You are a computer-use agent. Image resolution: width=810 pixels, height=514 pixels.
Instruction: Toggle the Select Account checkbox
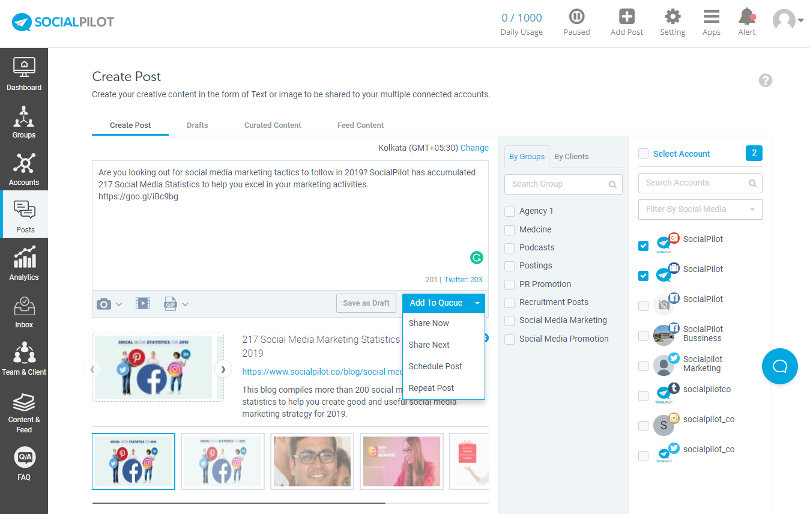(643, 153)
